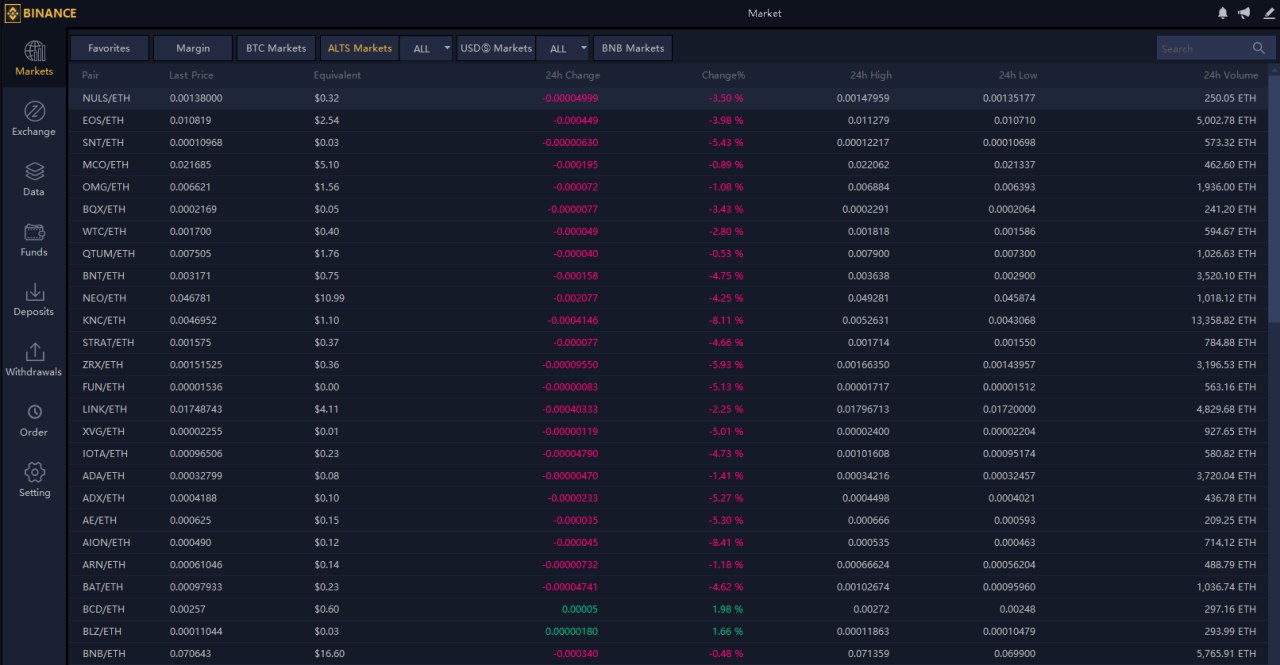Open USDⓈ Markets ALL dropdown arrow
This screenshot has height=665, width=1280.
tap(584, 48)
